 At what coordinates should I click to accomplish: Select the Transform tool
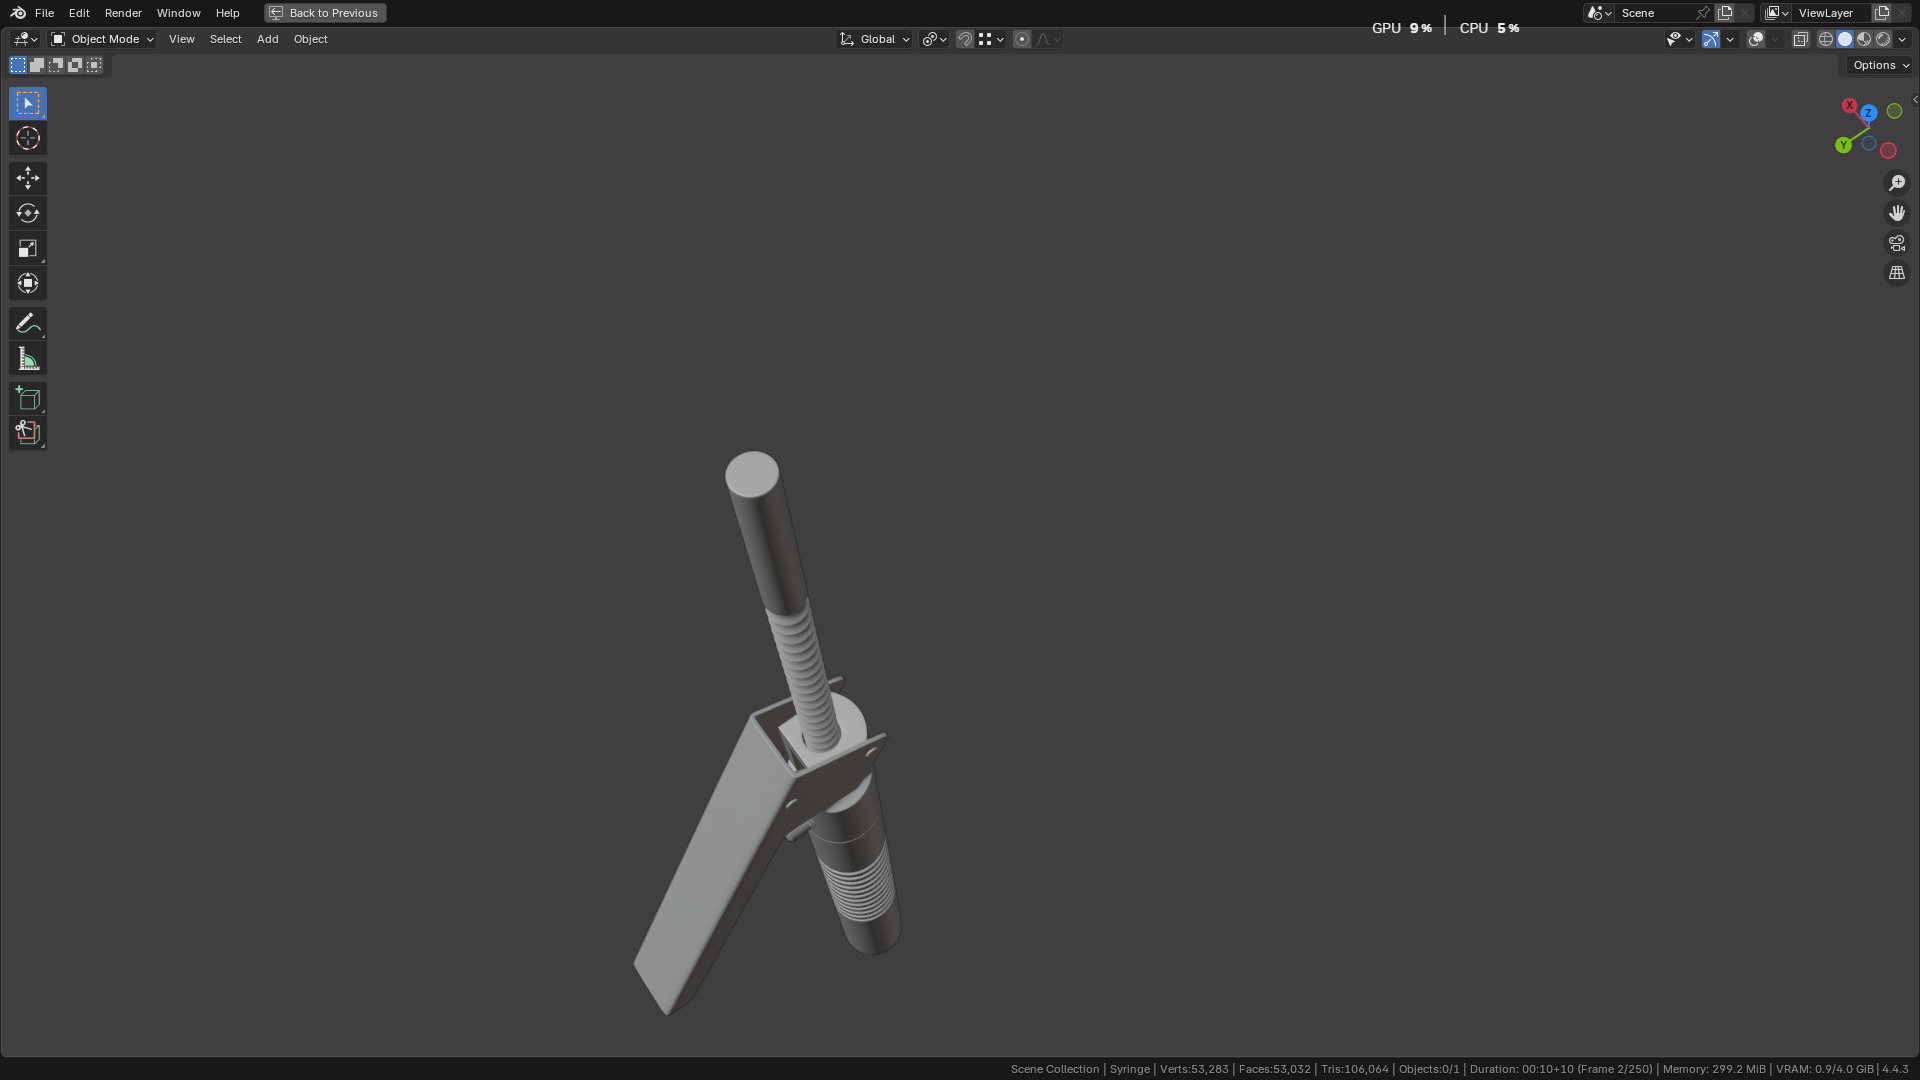point(28,283)
